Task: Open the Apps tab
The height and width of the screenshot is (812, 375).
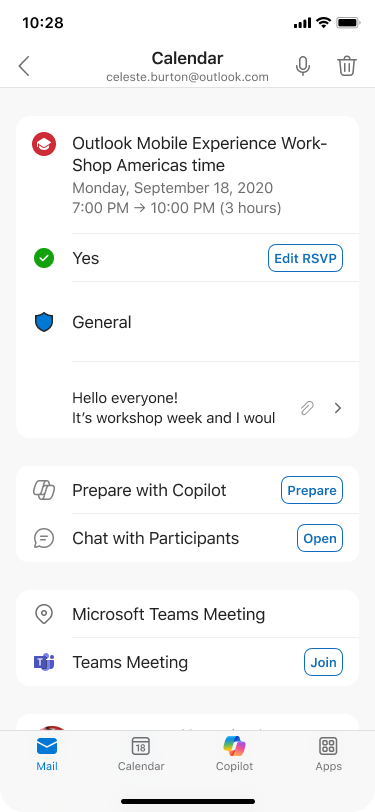Action: [x=328, y=754]
